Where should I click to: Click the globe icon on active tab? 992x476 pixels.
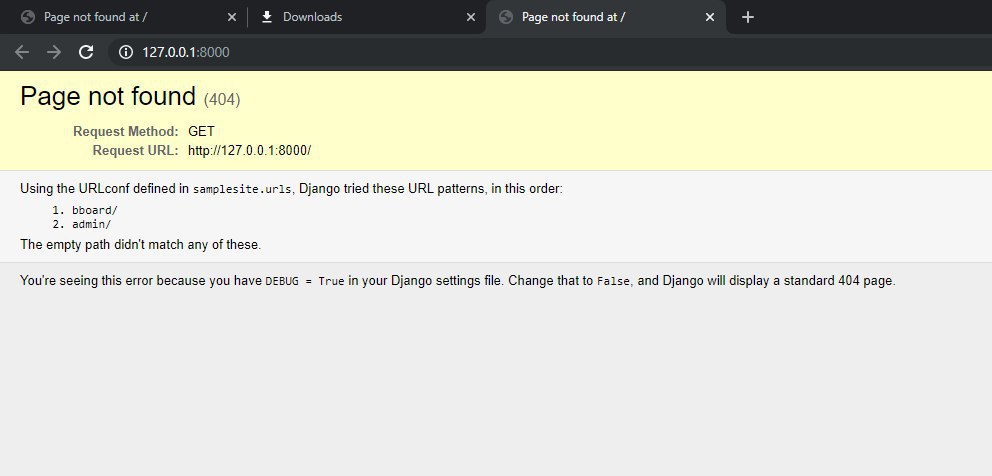tap(505, 17)
